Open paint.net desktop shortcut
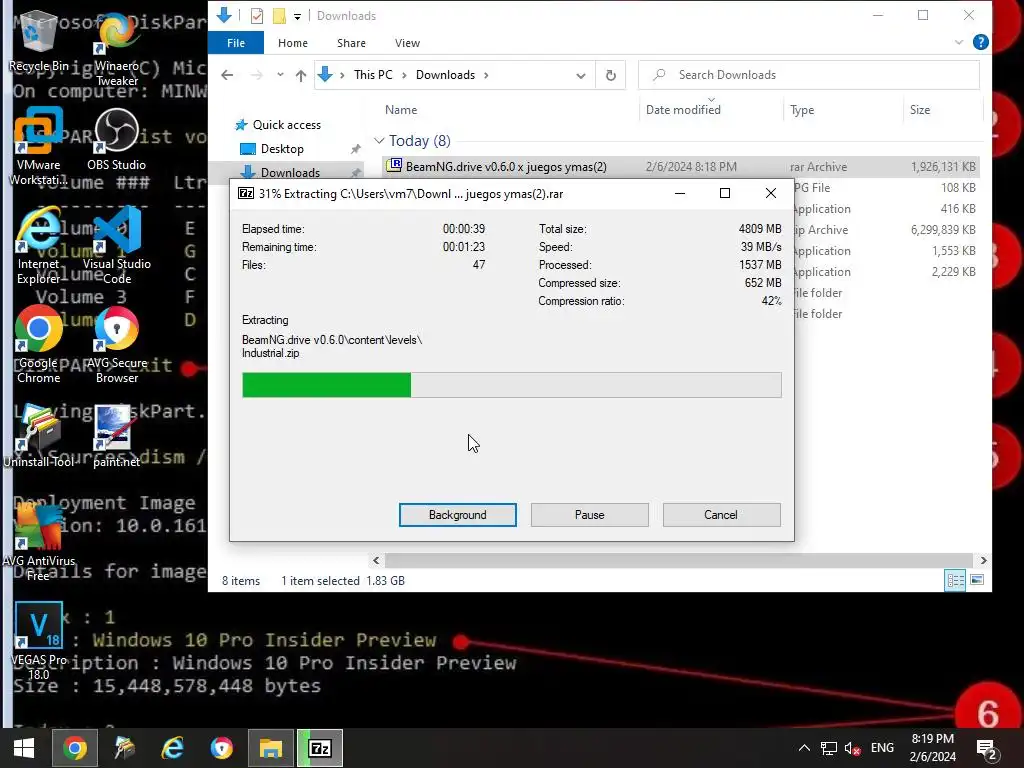Viewport: 1024px width, 768px height. (x=117, y=436)
